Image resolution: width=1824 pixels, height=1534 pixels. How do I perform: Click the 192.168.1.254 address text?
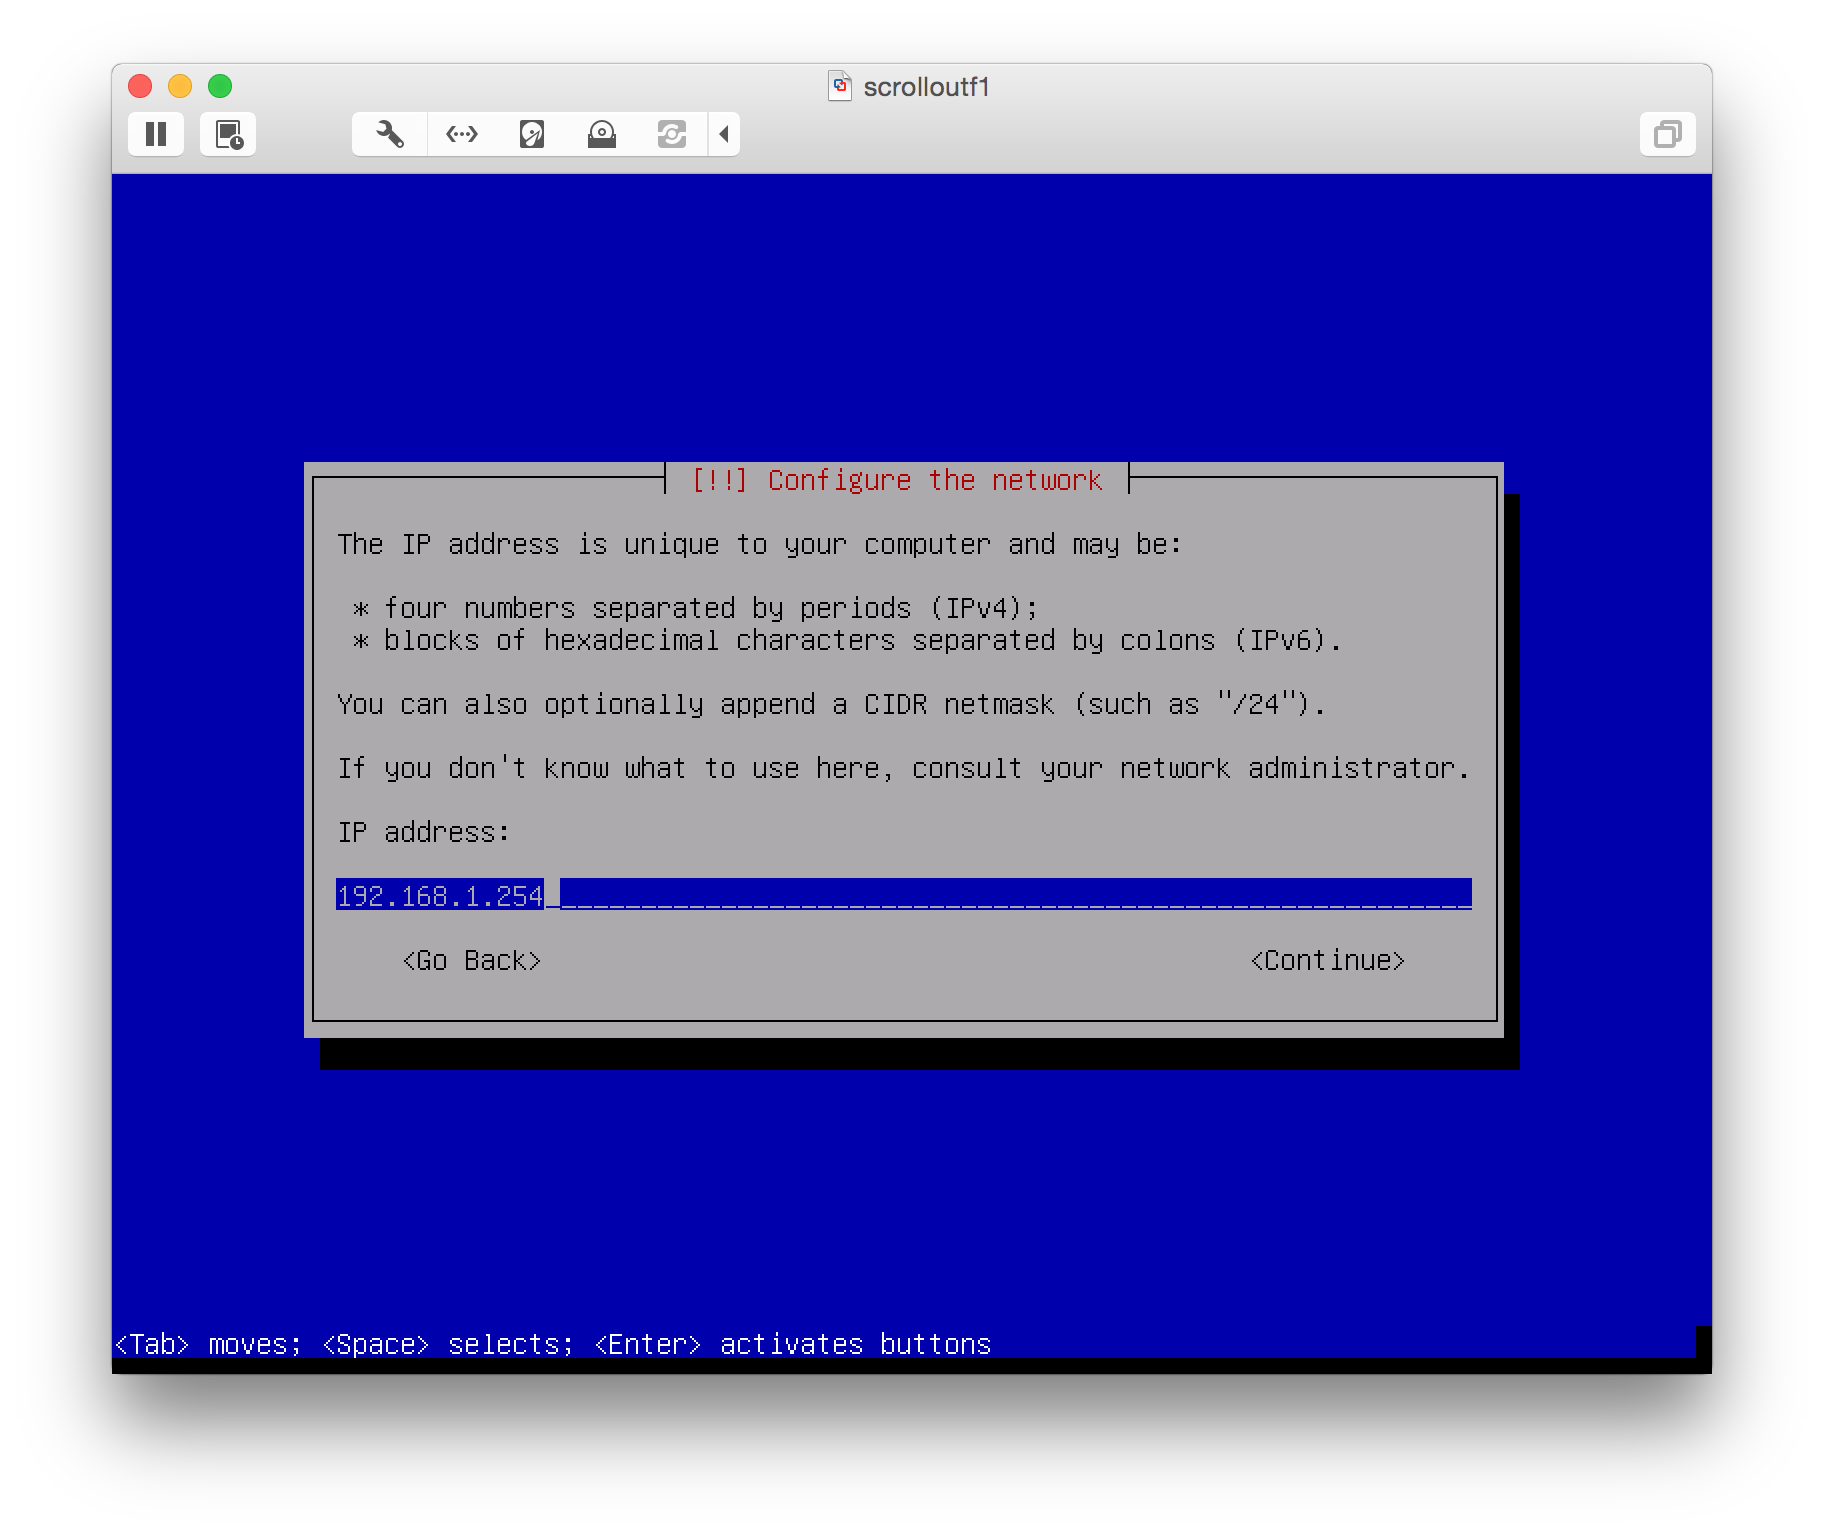[x=440, y=895]
